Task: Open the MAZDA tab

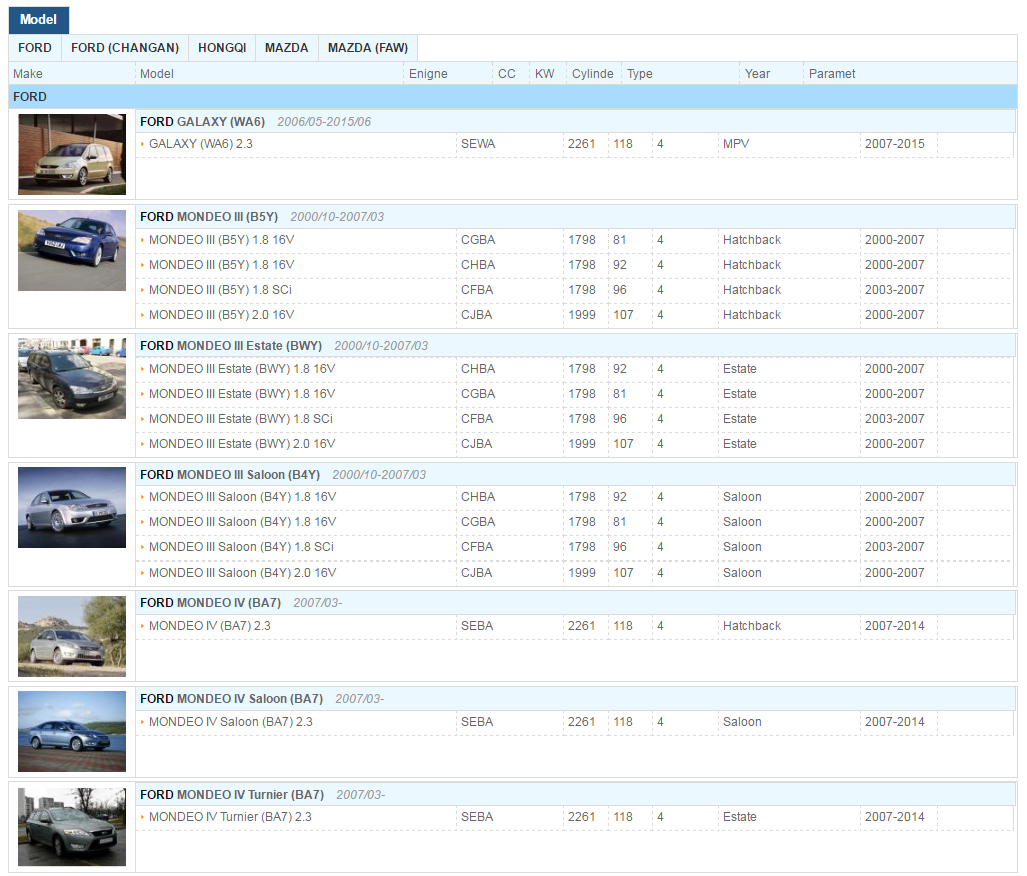Action: [286, 48]
